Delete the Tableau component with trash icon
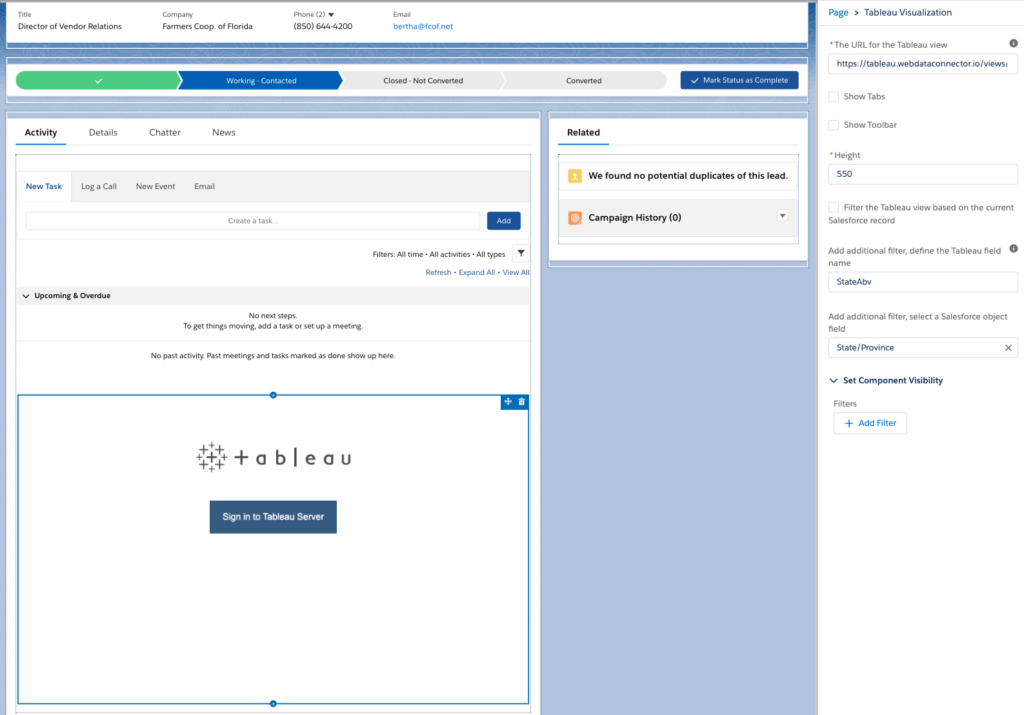Viewport: 1024px width, 715px height. pos(522,402)
